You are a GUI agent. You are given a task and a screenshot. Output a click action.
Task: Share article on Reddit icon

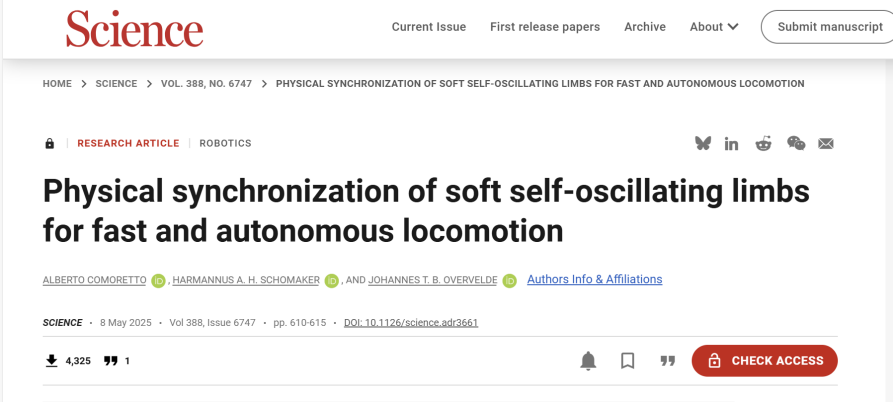(x=763, y=143)
